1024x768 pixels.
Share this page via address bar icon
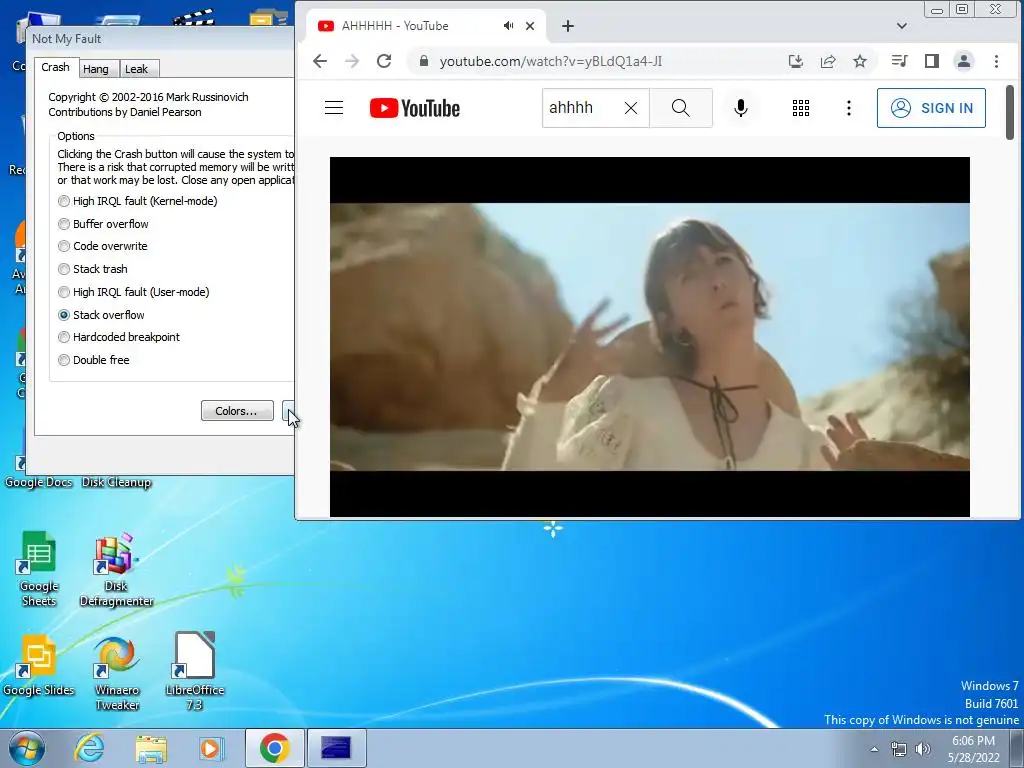pos(828,61)
